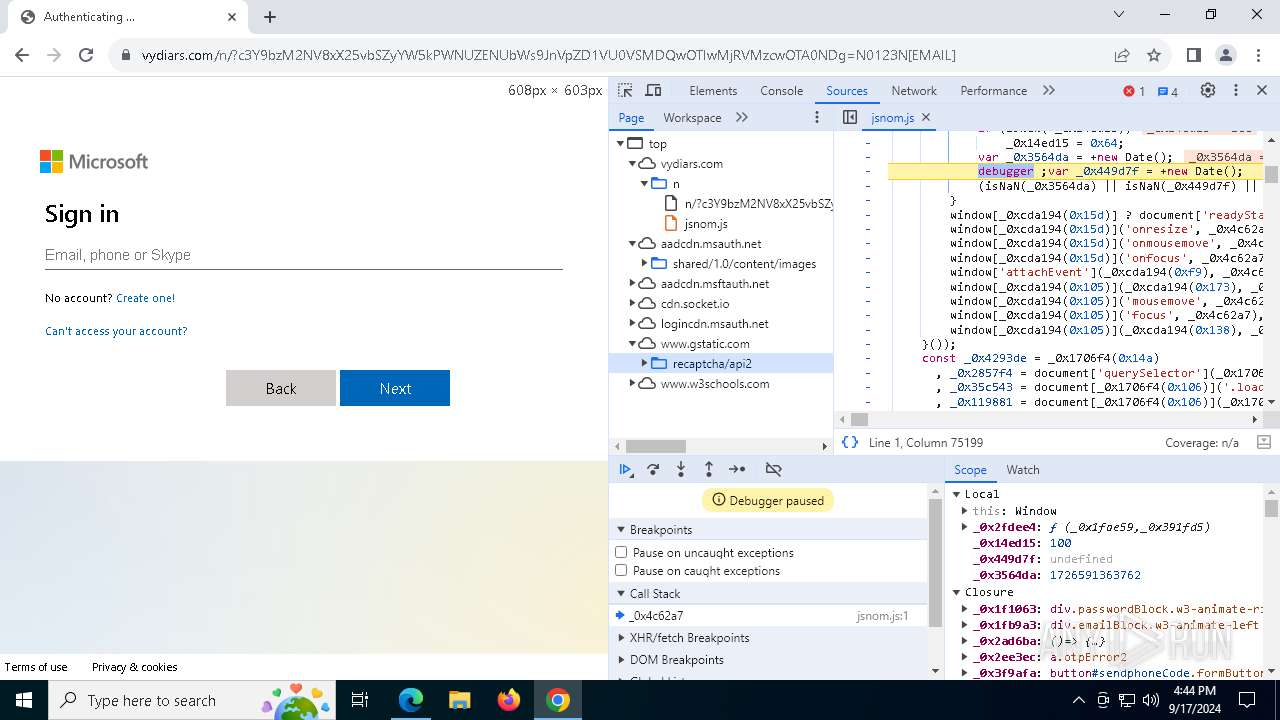The width and height of the screenshot is (1280, 720).
Task: Open the Create one! link
Action: click(x=145, y=298)
